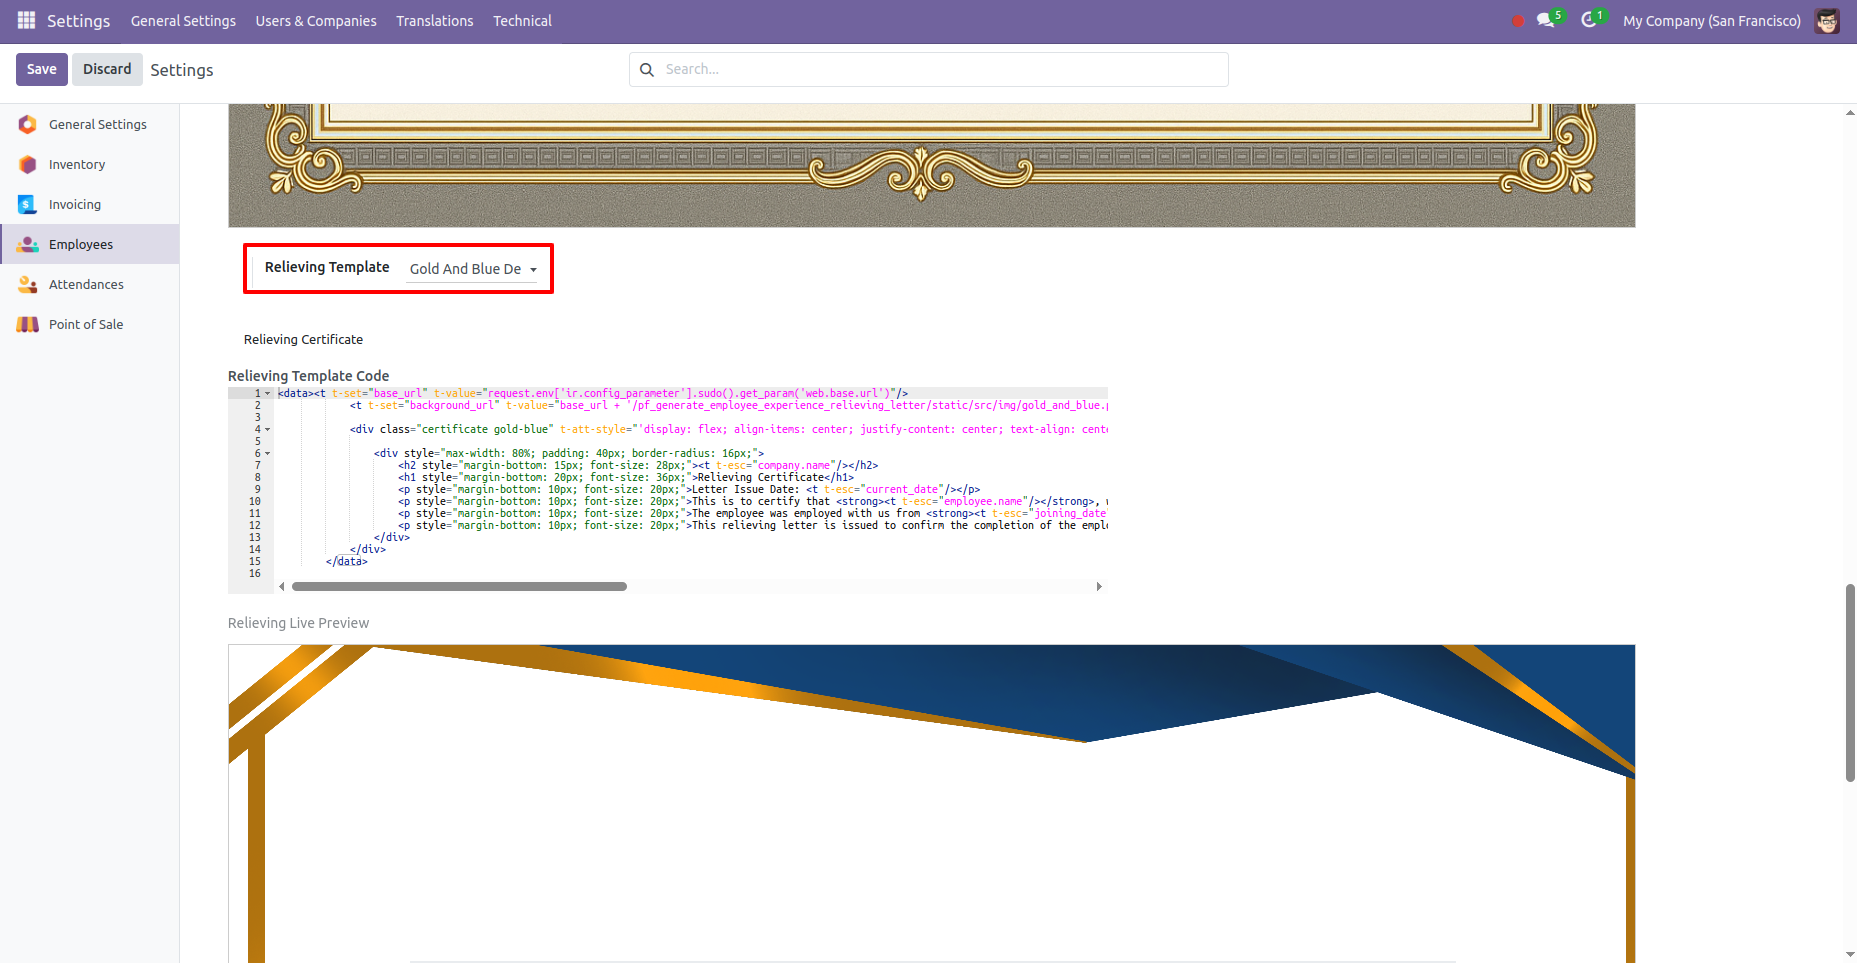This screenshot has height=963, width=1857.
Task: Open the apps grid menu
Action: coord(25,20)
